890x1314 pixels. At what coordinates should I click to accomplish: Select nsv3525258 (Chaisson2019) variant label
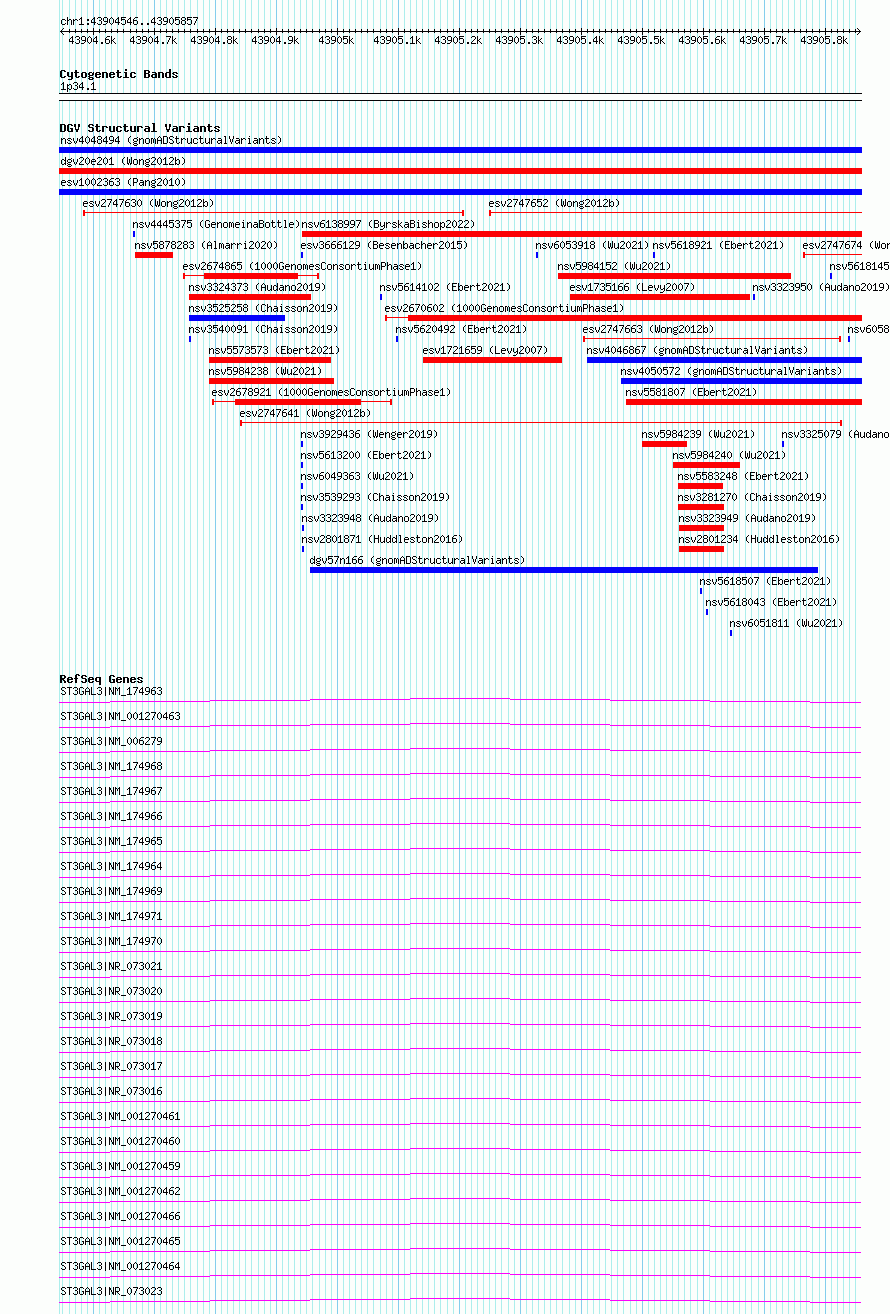tap(263, 308)
